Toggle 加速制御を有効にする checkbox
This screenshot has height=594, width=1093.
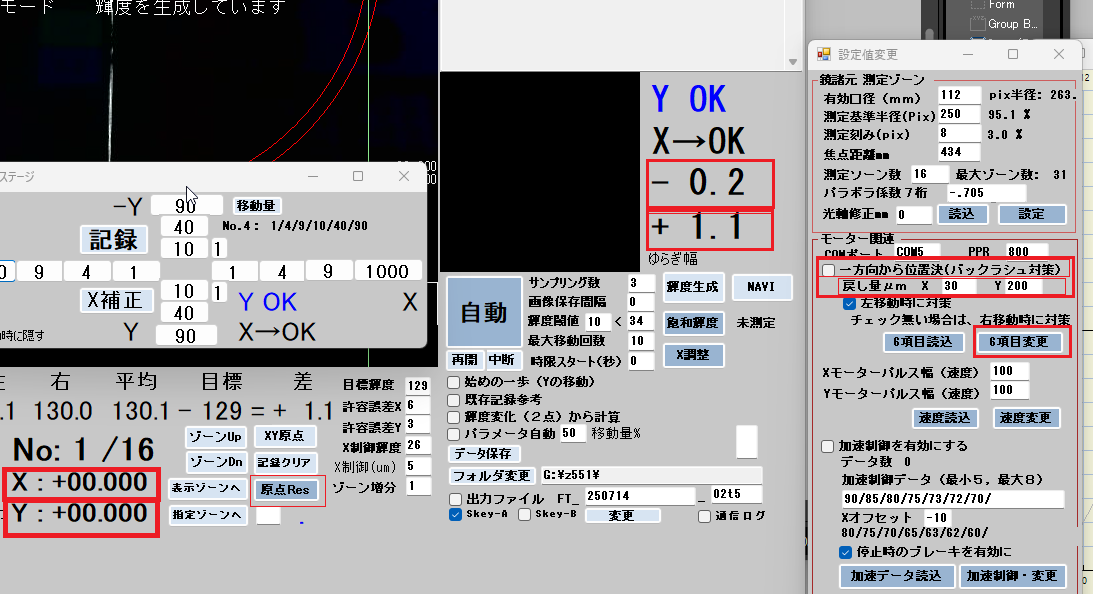pos(828,446)
